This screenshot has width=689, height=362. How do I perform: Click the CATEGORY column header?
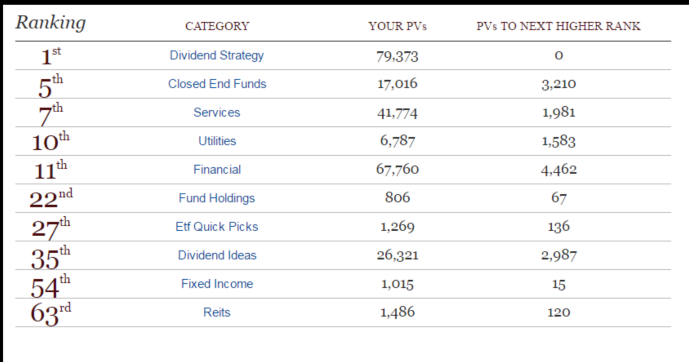point(217,26)
